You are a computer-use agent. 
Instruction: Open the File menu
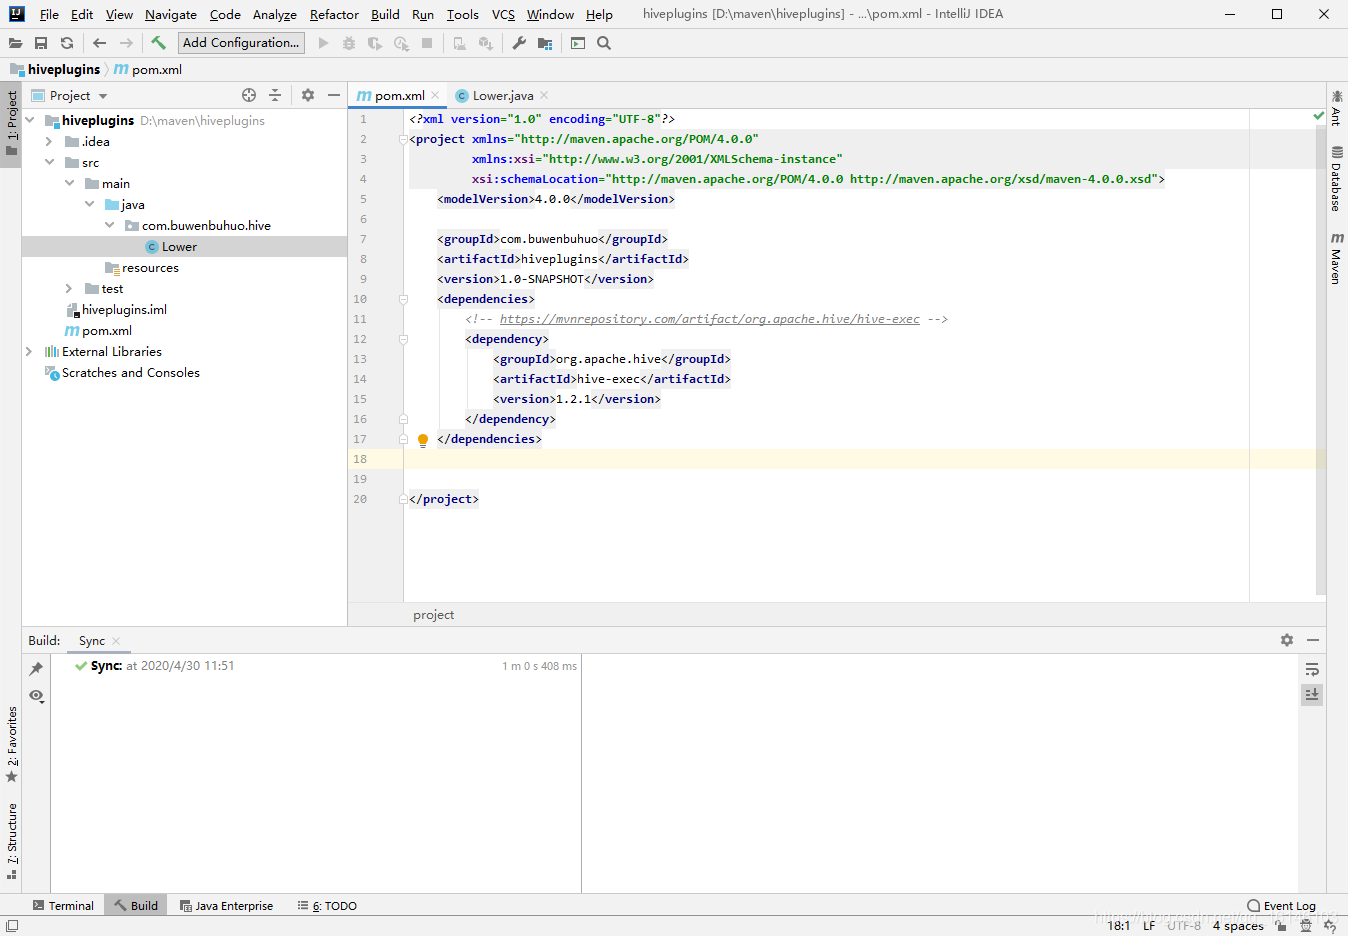49,14
